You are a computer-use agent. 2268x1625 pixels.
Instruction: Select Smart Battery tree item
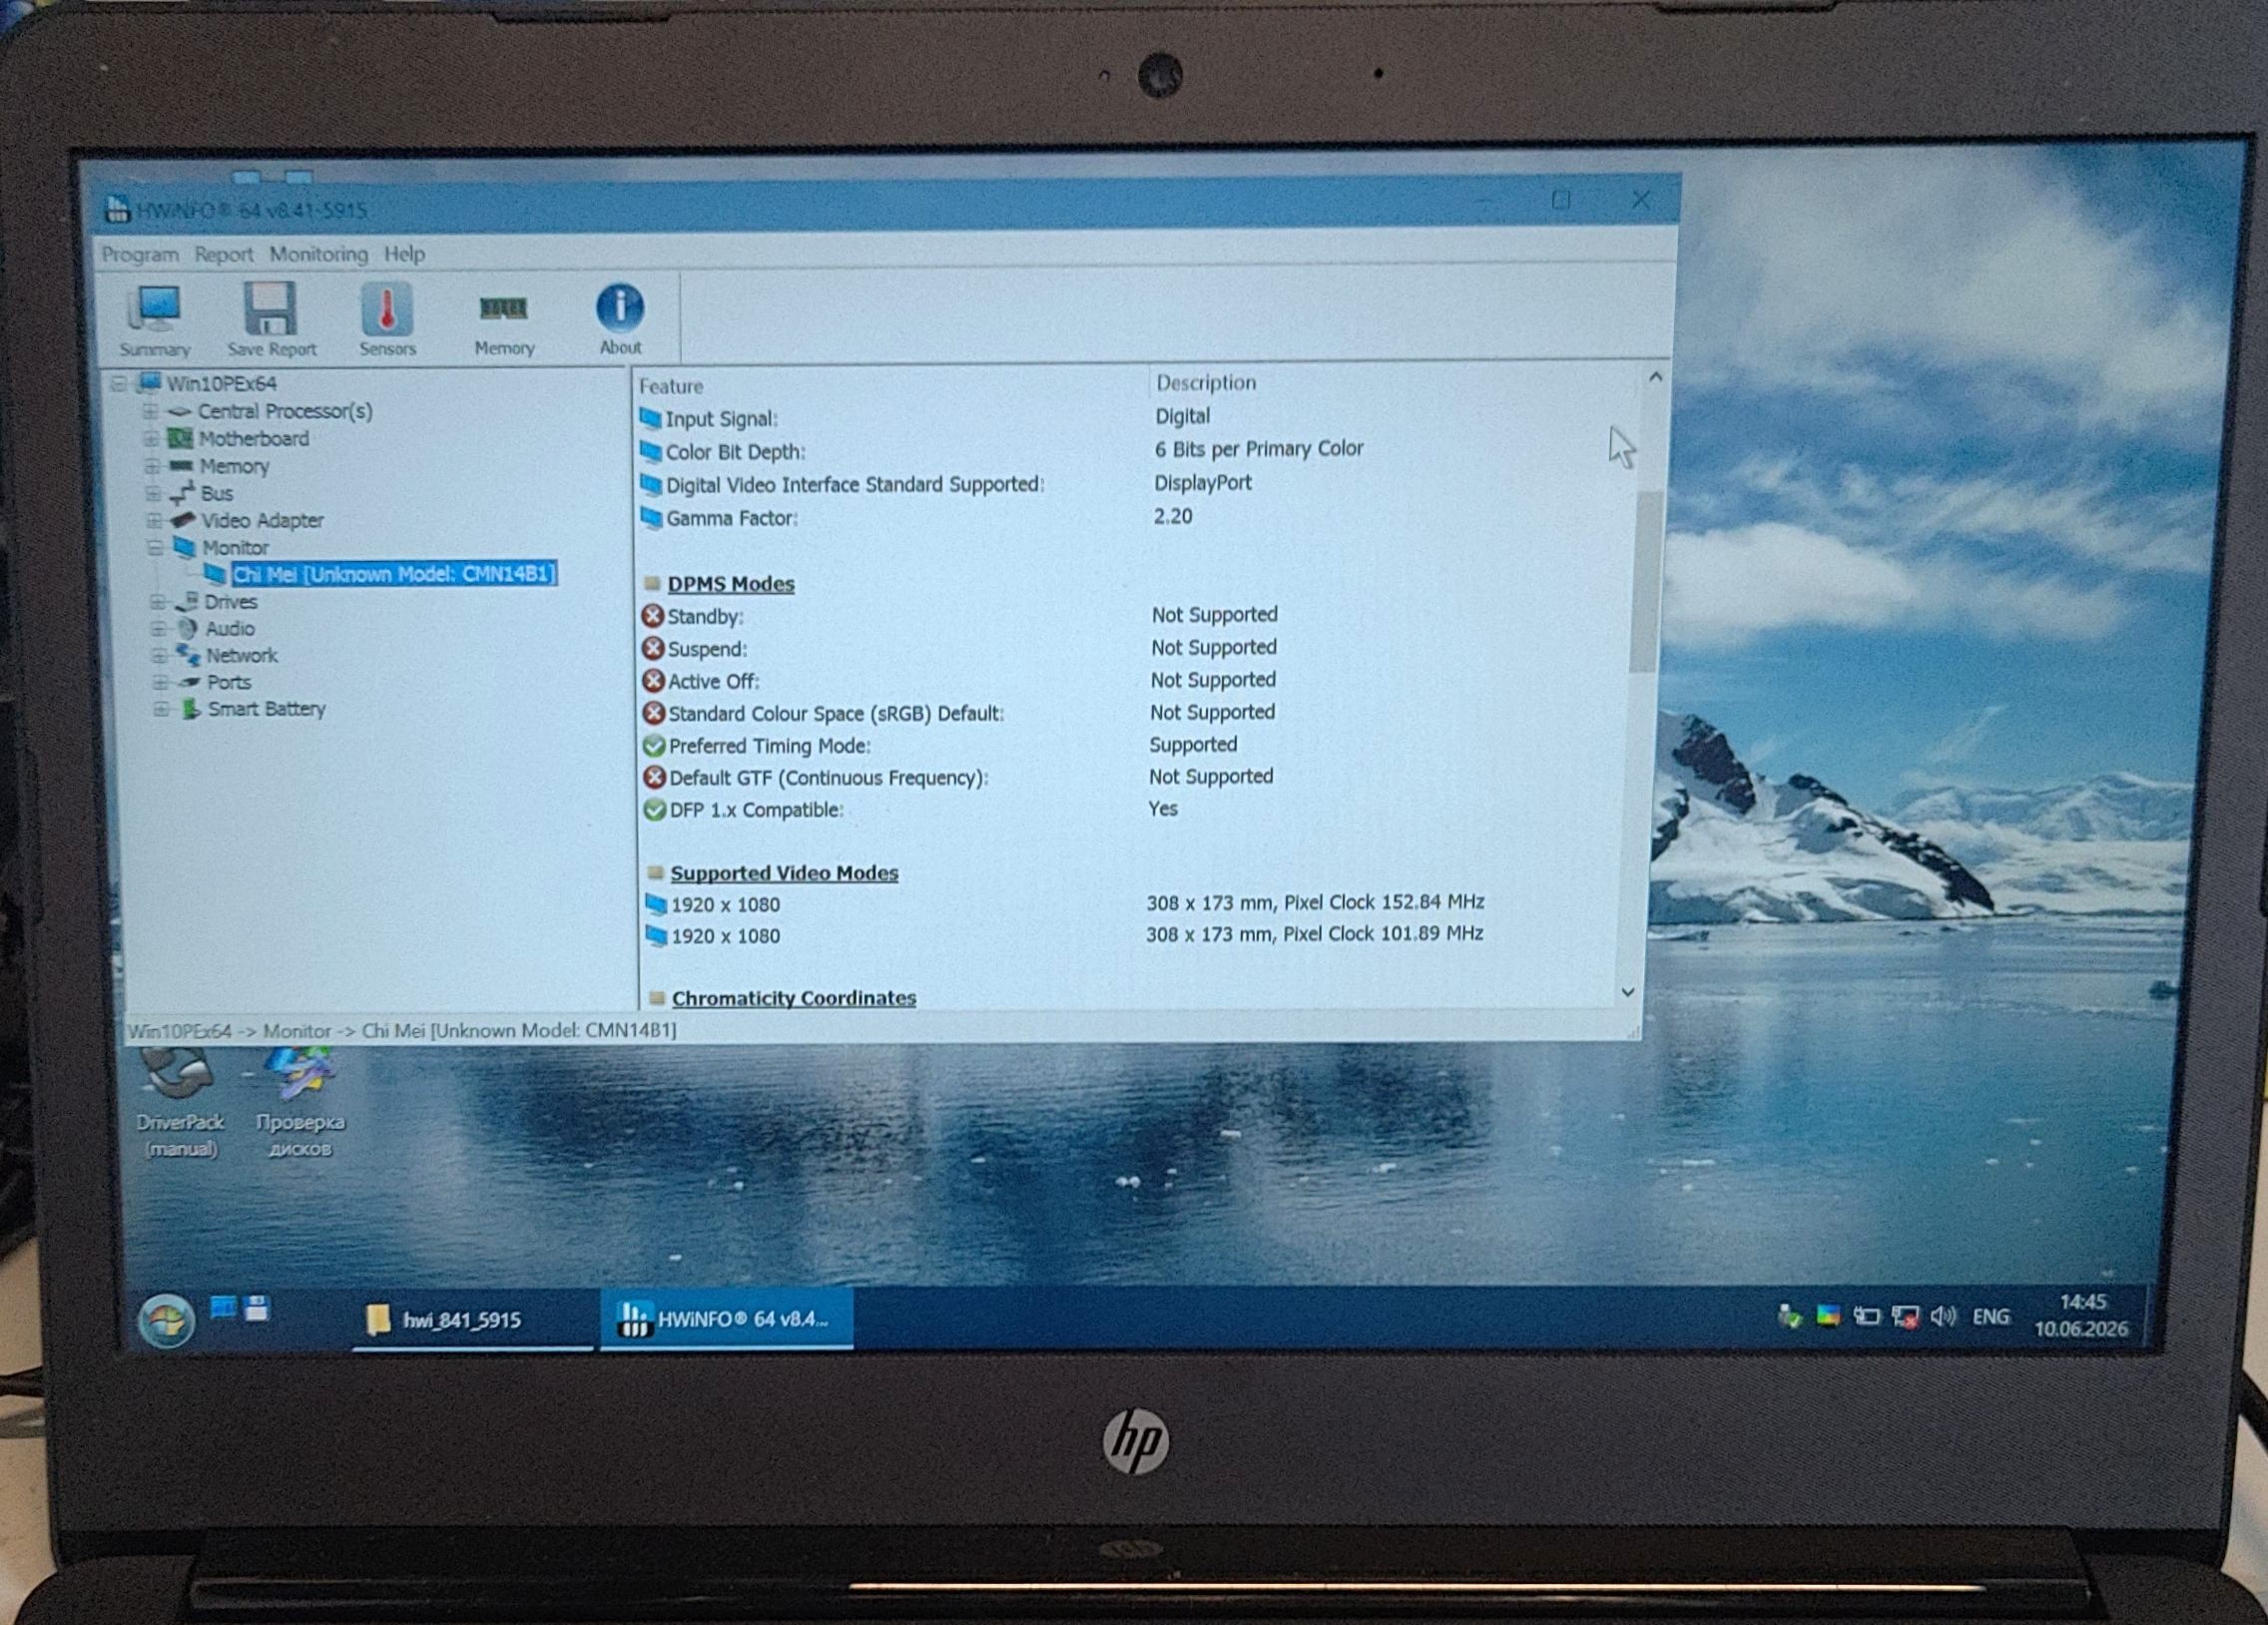267,709
